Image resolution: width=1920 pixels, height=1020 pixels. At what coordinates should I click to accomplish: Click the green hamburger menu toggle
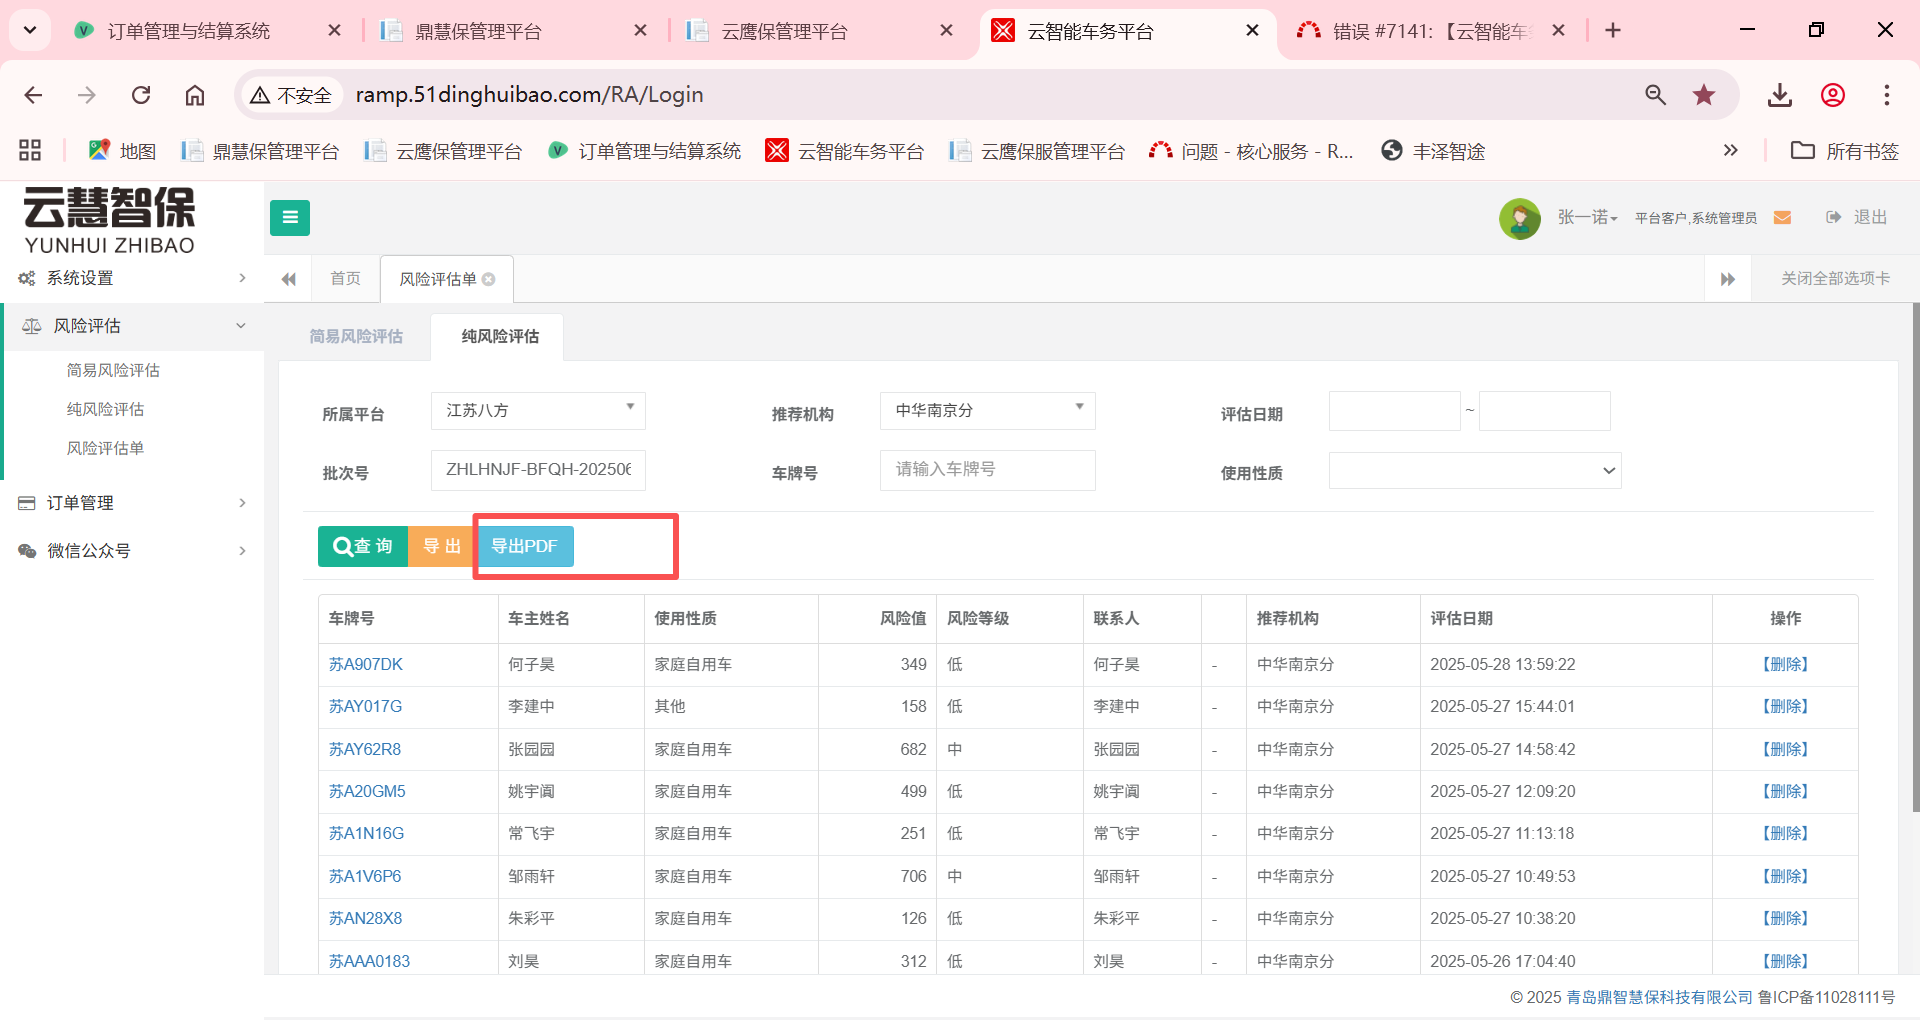pyautogui.click(x=290, y=217)
